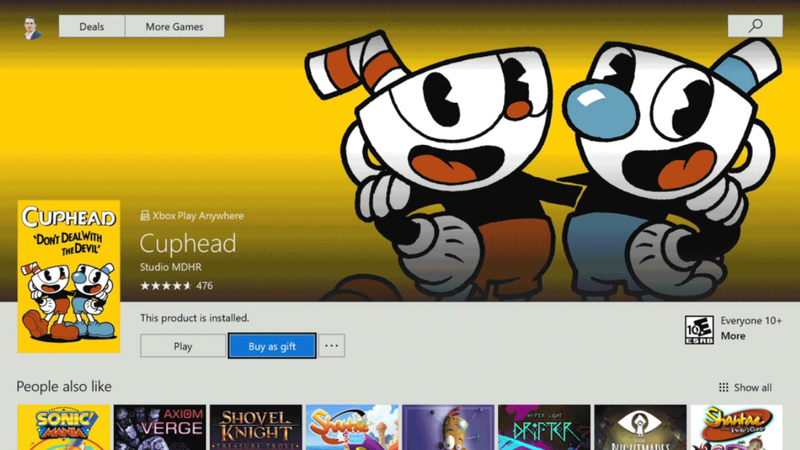This screenshot has height=450, width=800.
Task: Open the star rating reviews
Action: coord(165,286)
